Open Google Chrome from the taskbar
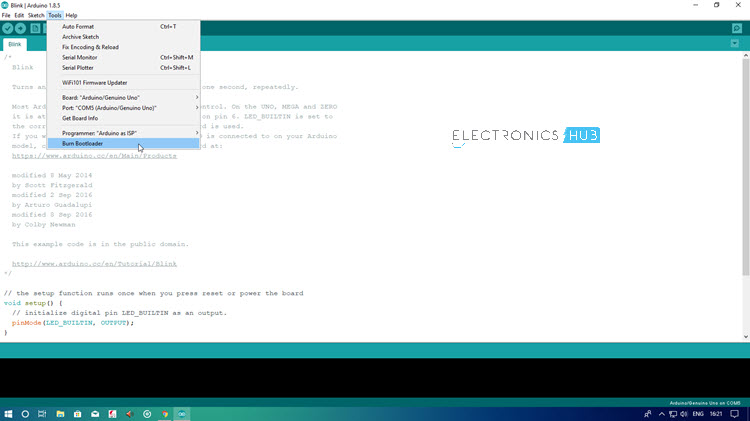Screen dimensions: 750x421 [x=165, y=414]
